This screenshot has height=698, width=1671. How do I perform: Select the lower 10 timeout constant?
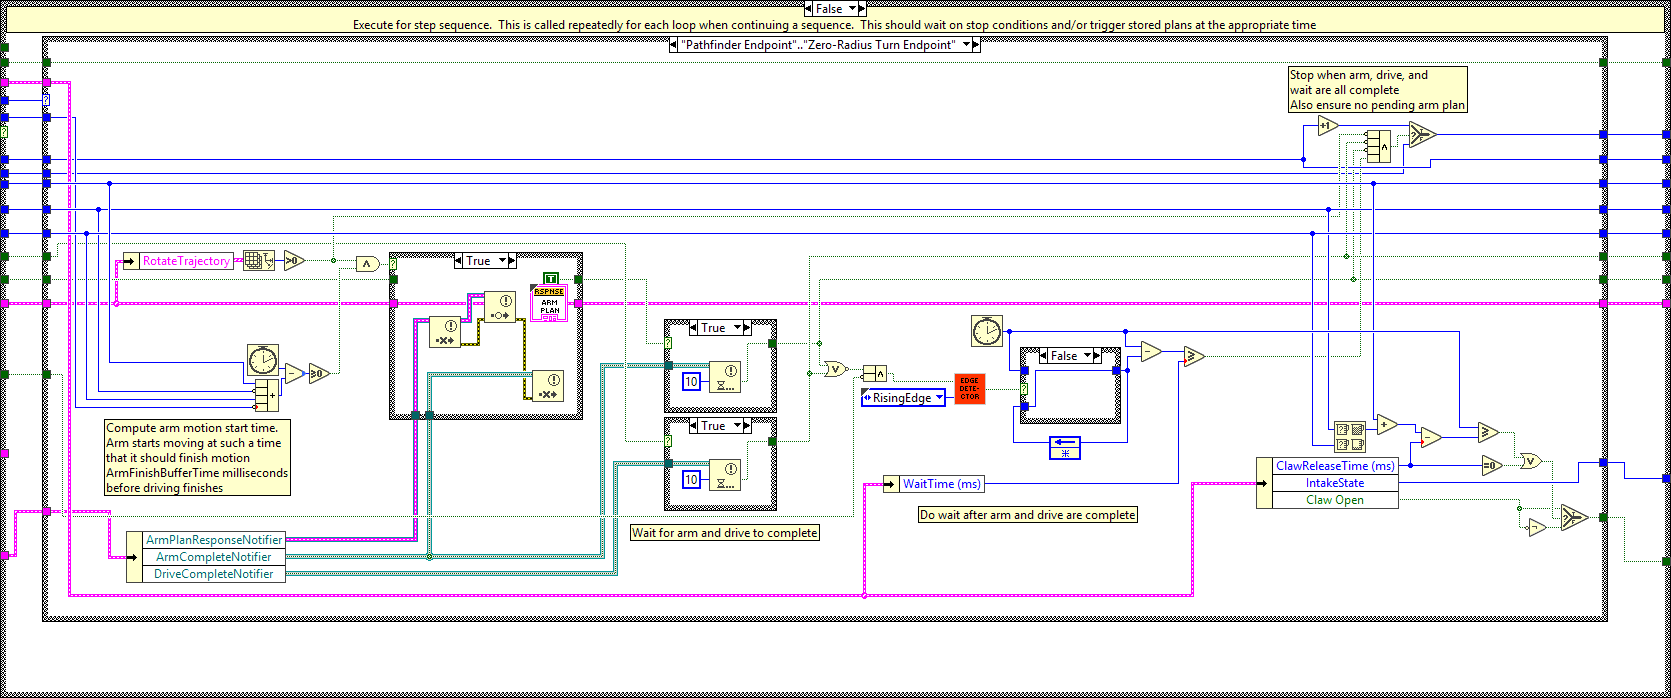(x=691, y=480)
